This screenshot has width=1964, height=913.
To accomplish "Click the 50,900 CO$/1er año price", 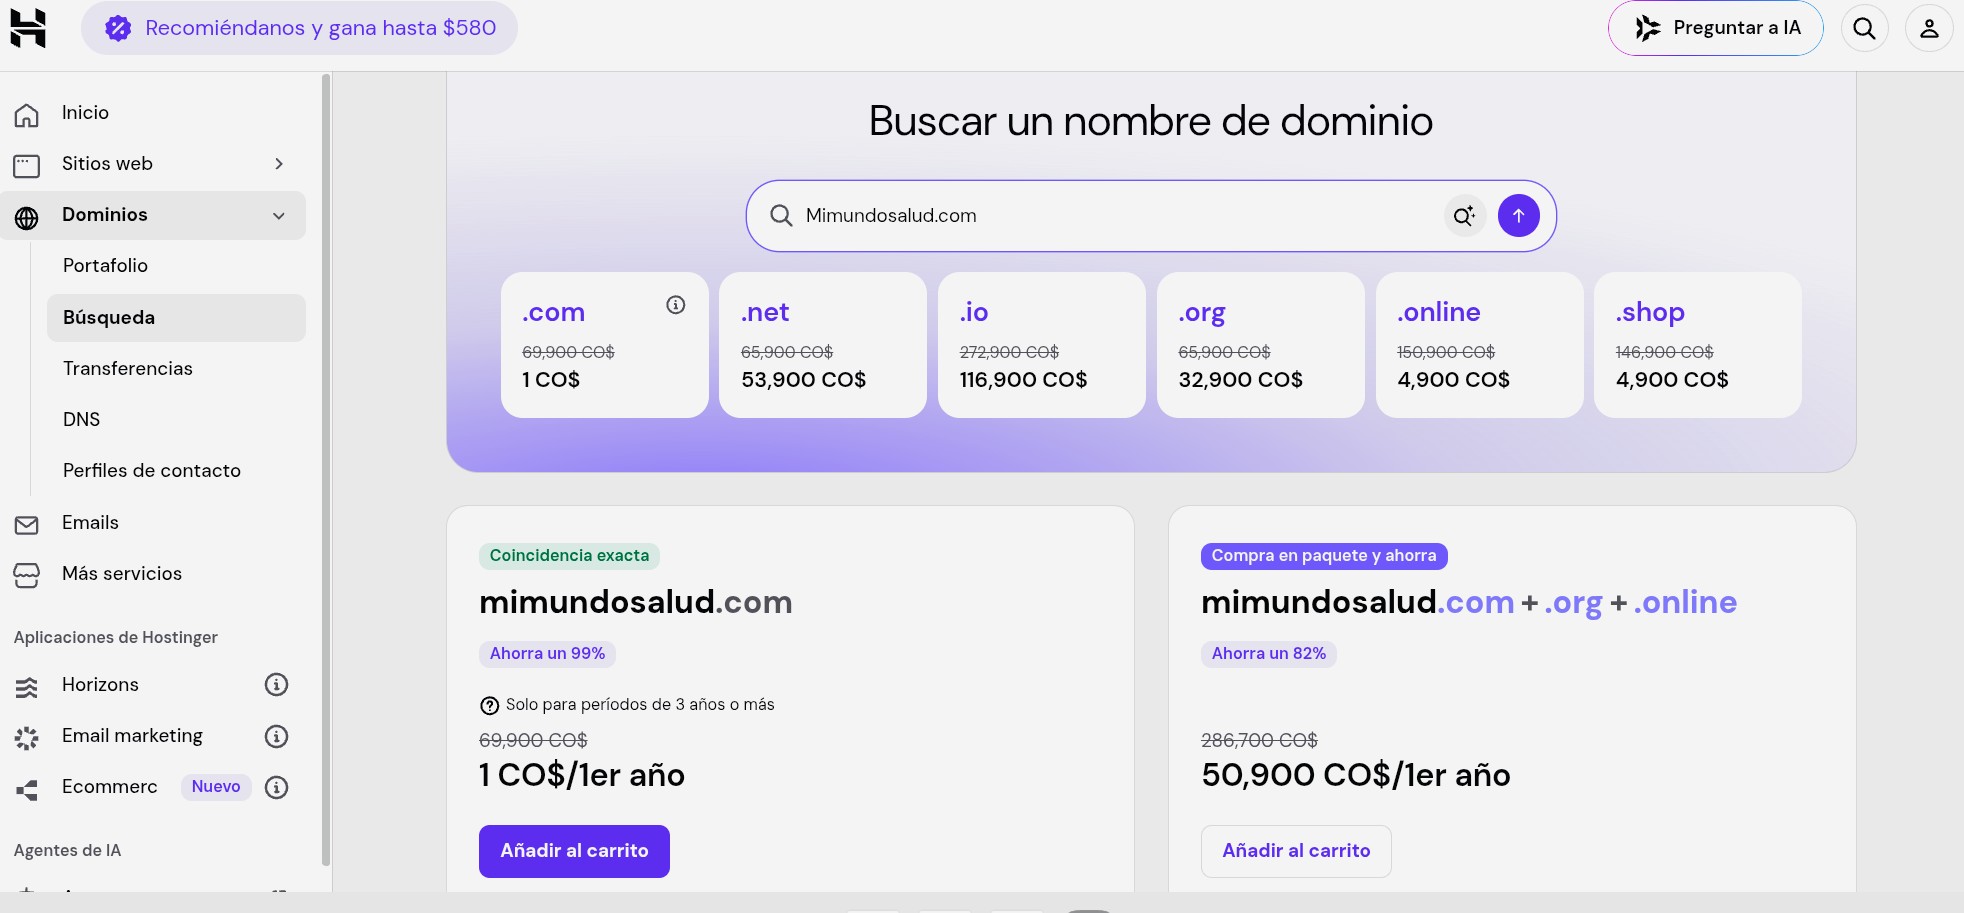I will (x=1356, y=775).
